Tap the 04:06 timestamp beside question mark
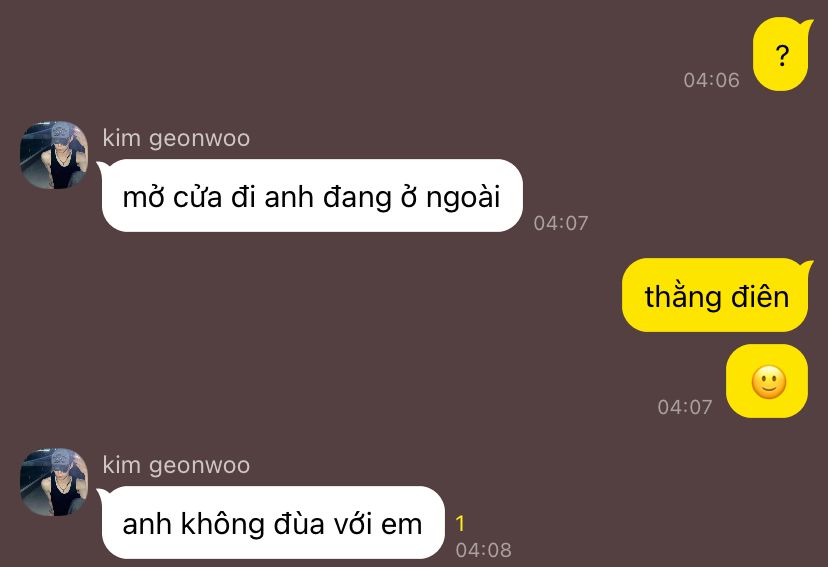This screenshot has height=567, width=828. coord(711,80)
